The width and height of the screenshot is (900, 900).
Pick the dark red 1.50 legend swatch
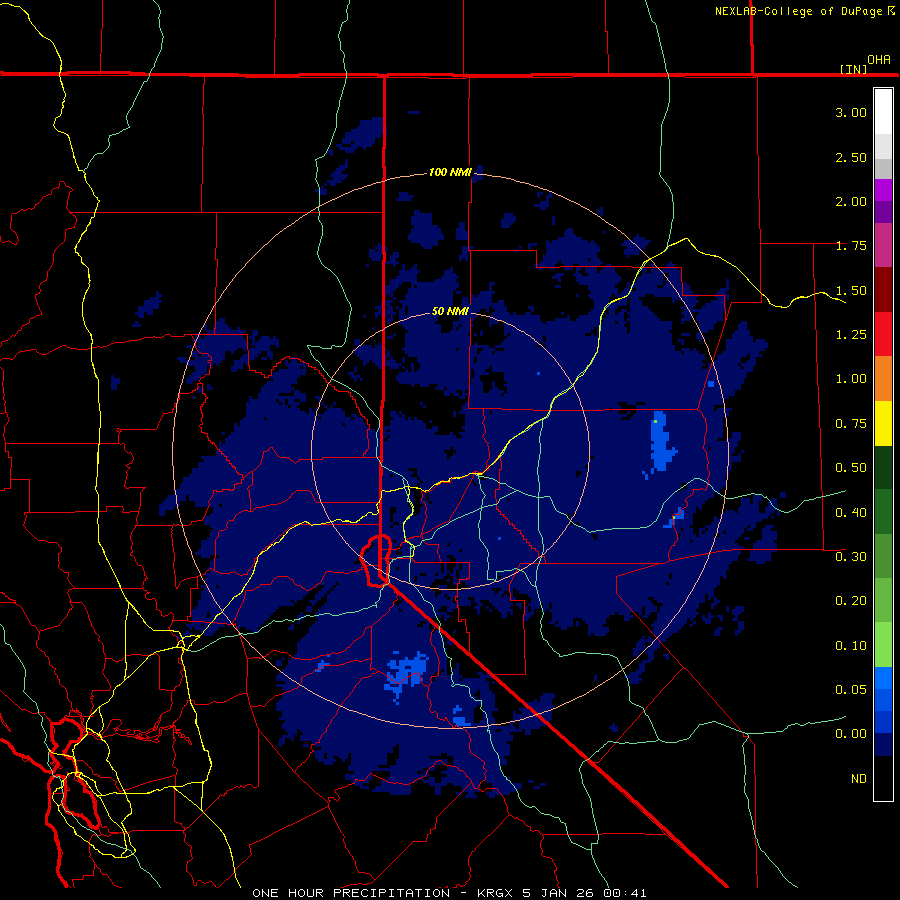pyautogui.click(x=883, y=290)
